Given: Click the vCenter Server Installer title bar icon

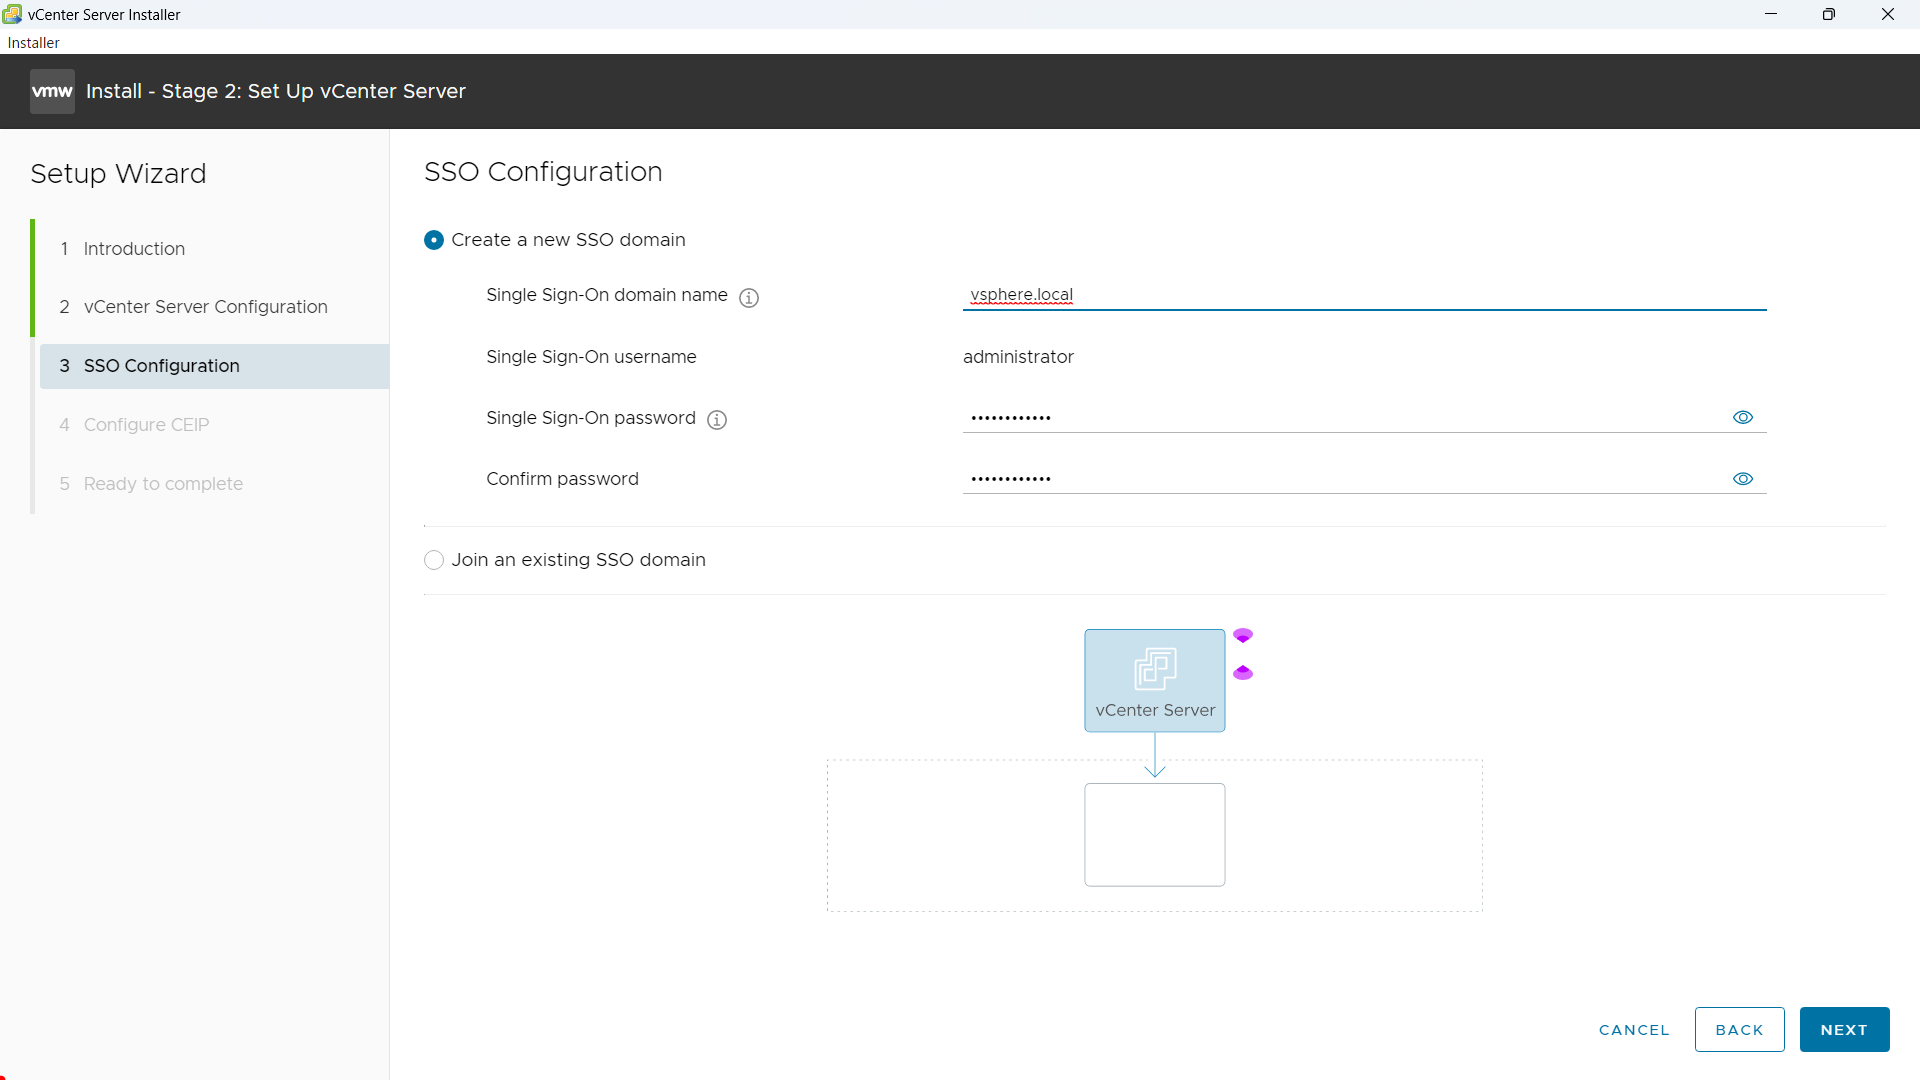Looking at the screenshot, I should click(x=12, y=14).
